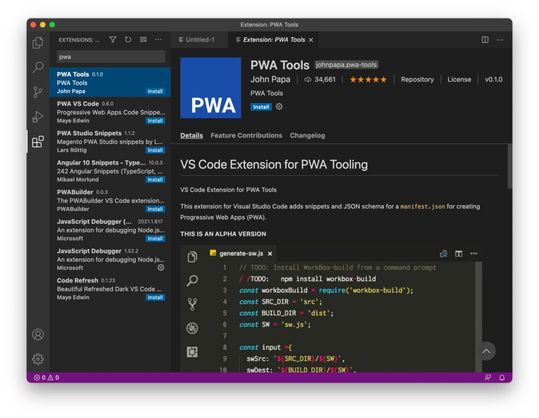Click the v0.1.0 version label
The height and width of the screenshot is (418, 539).
[x=494, y=79]
